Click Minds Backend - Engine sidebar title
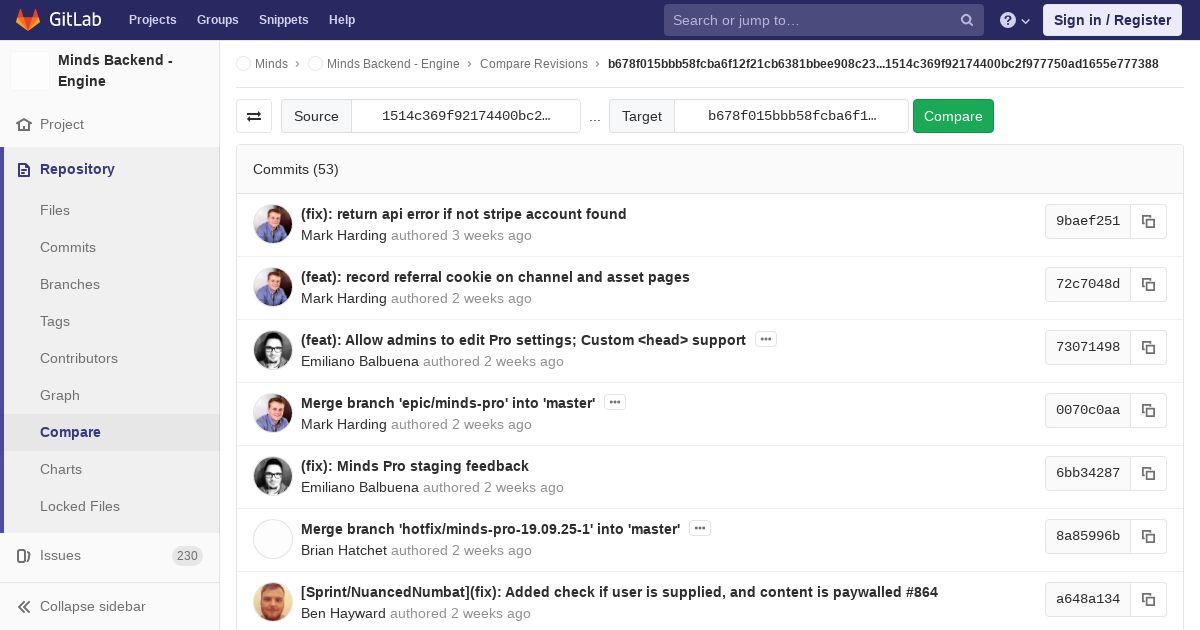Viewport: 1200px width, 630px height. coord(116,71)
